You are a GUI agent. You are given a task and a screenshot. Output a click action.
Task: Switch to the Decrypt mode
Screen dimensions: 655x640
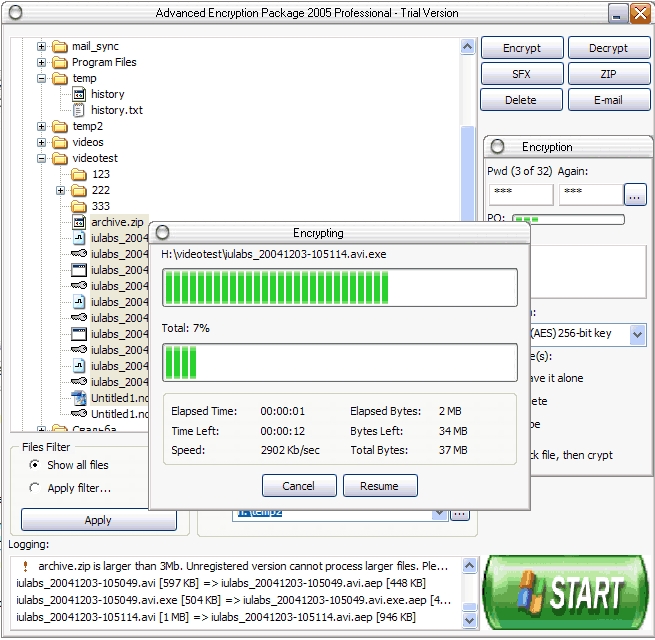click(x=608, y=48)
